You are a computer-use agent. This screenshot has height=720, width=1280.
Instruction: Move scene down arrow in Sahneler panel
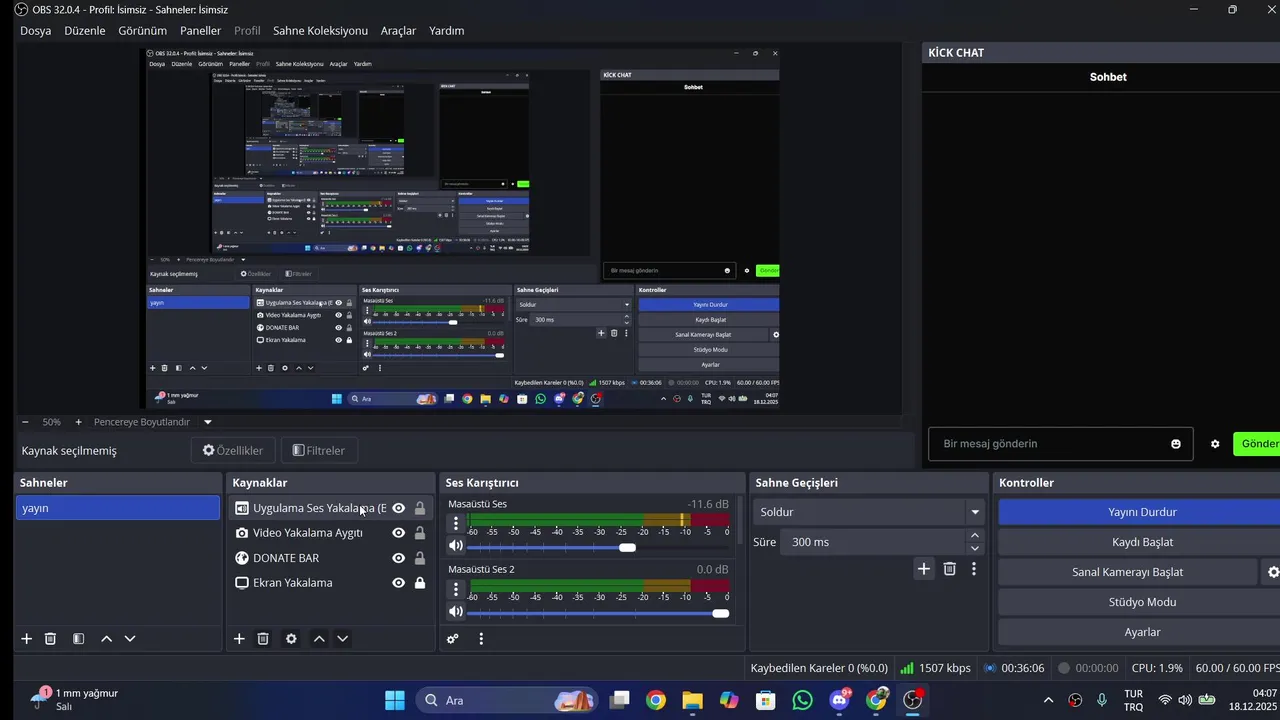coord(129,639)
